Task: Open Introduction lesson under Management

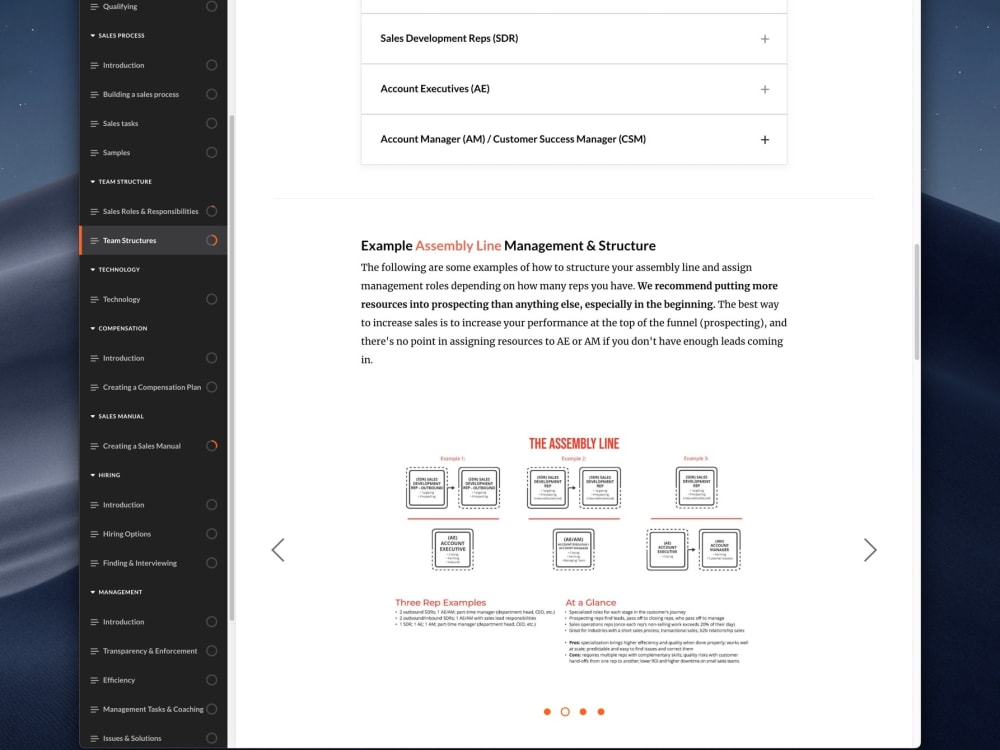Action: [123, 622]
